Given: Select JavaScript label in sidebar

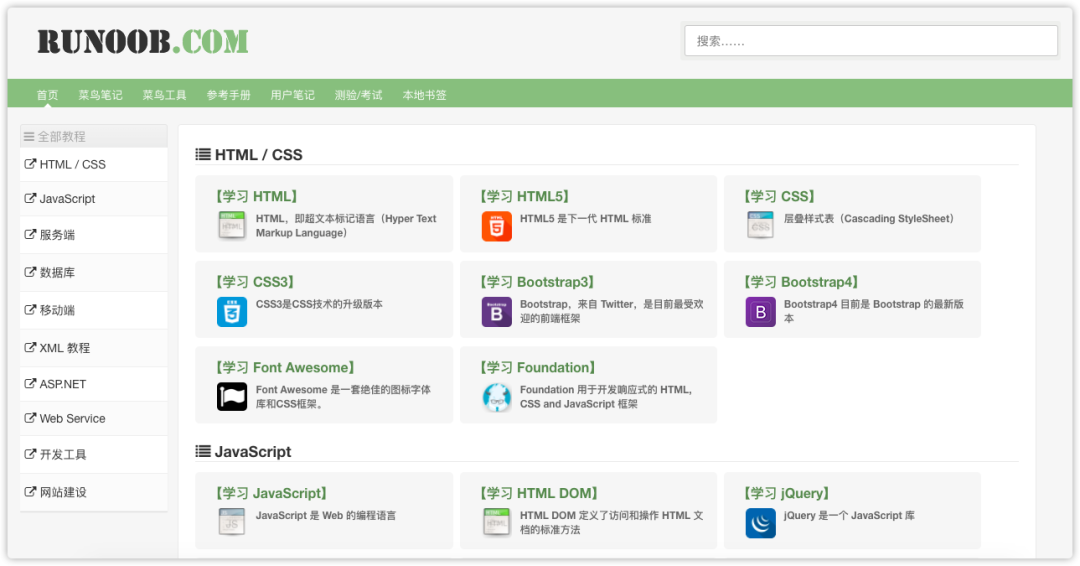Looking at the screenshot, I should click(x=68, y=198).
